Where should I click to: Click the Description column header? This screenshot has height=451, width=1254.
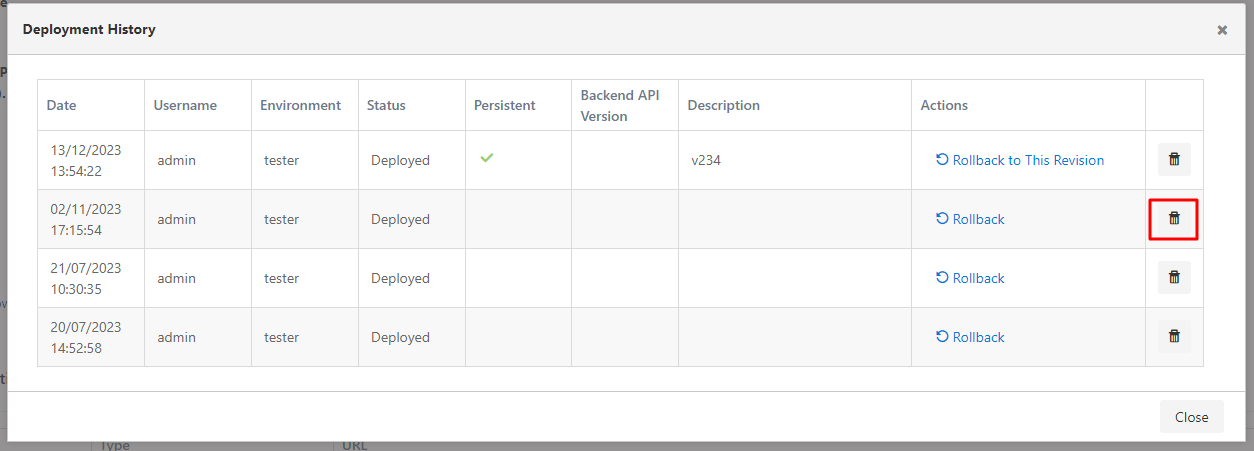pos(723,105)
